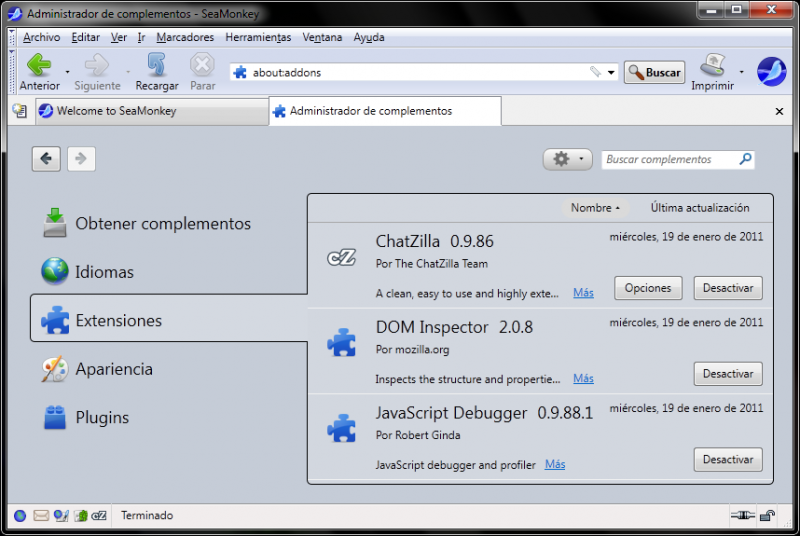Select the Plugins category
The width and height of the screenshot is (800, 536).
pos(168,417)
